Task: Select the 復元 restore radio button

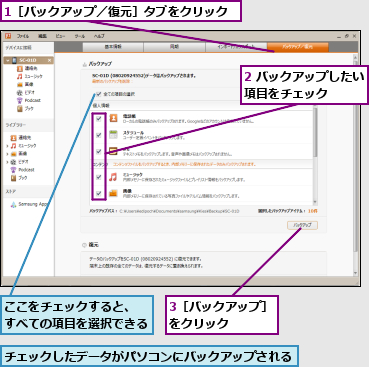Action: coord(84,245)
